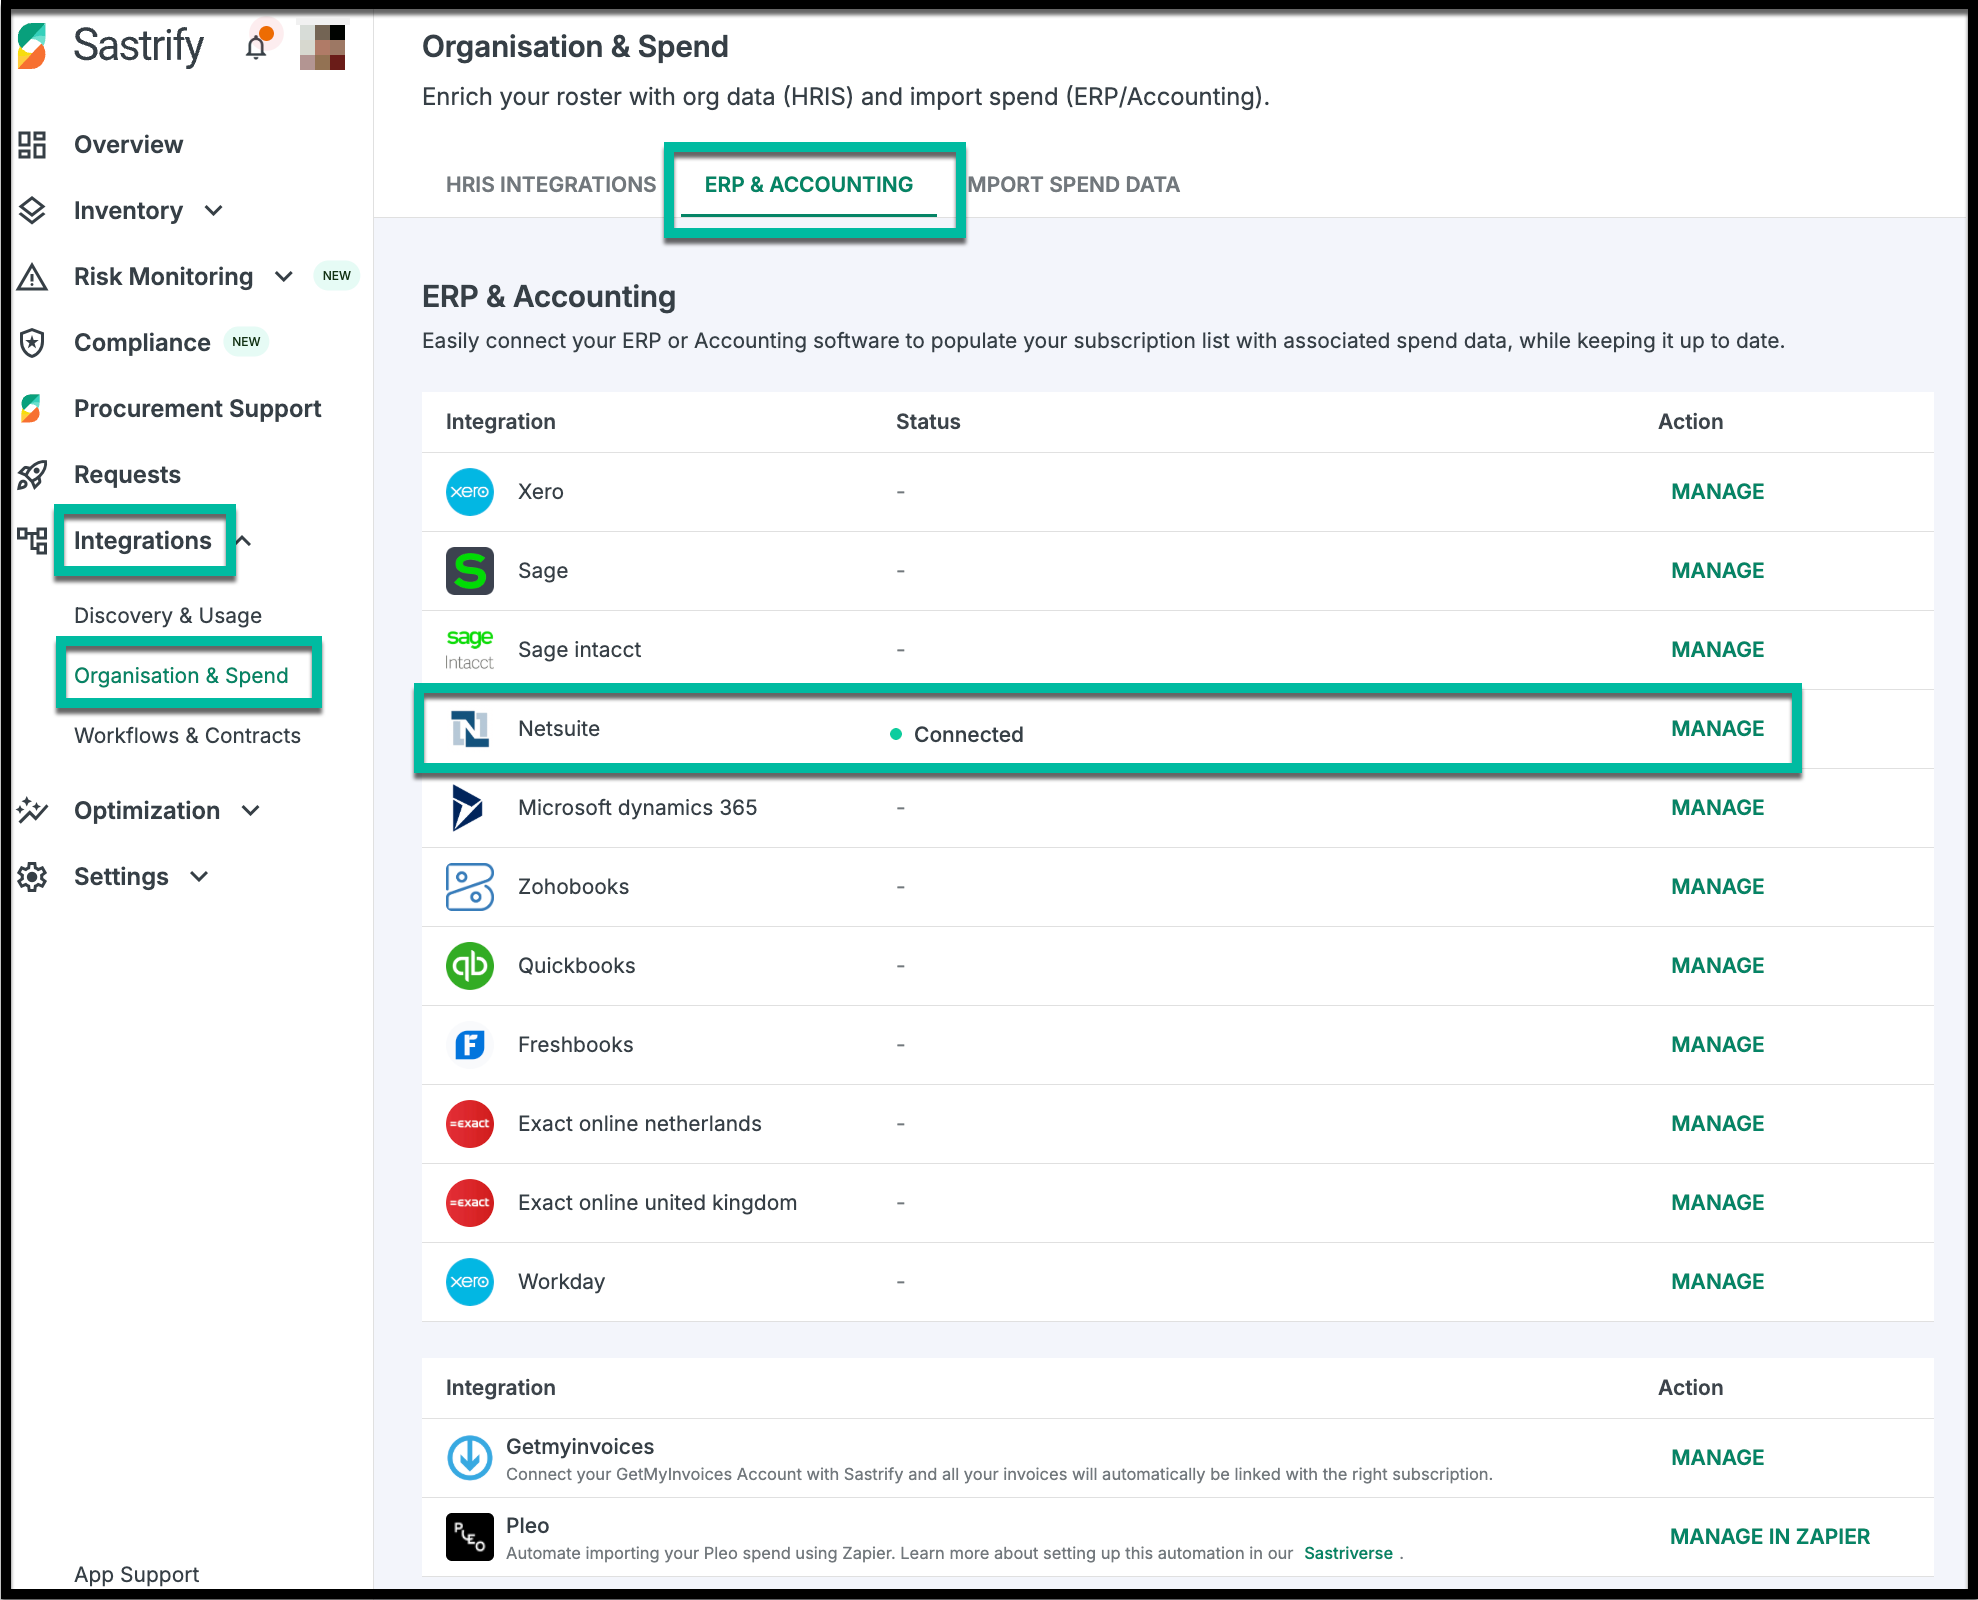The width and height of the screenshot is (1978, 1600).
Task: Manage the Getmyinvoices integration
Action: coord(1718,1458)
